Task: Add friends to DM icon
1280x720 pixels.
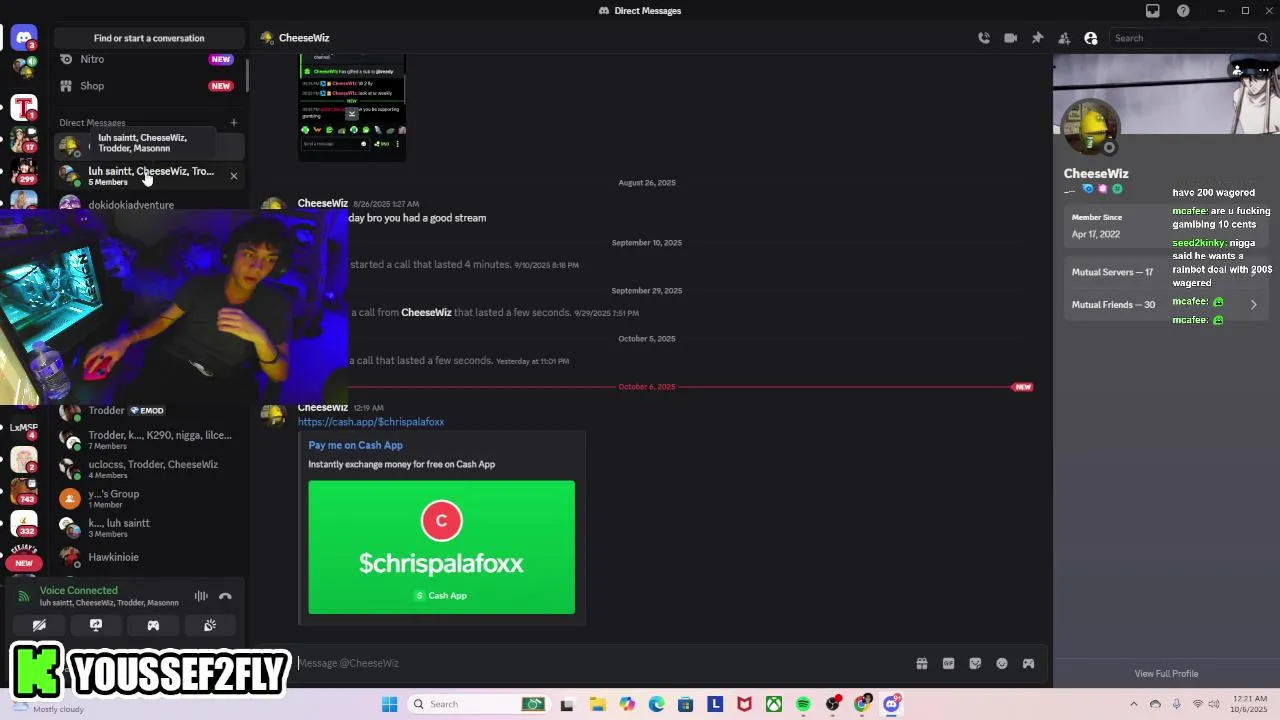Action: [x=1064, y=38]
